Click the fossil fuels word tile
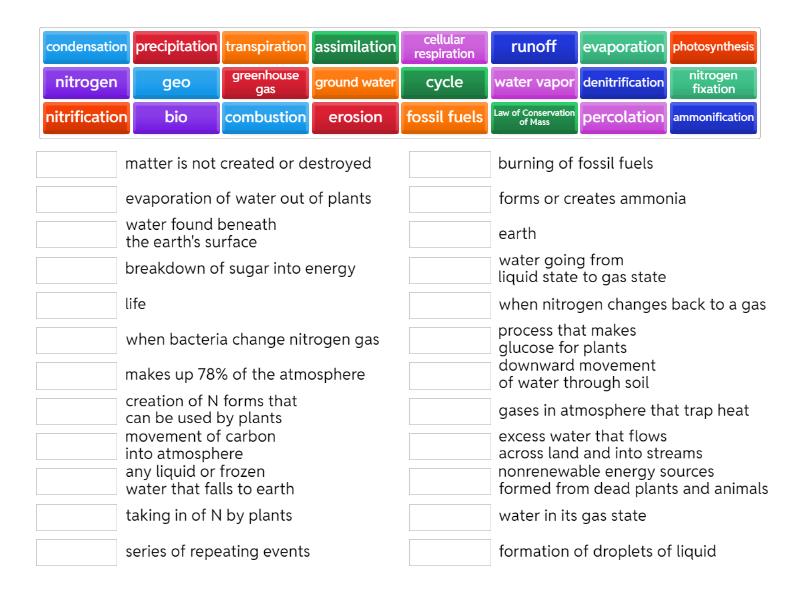 (x=444, y=118)
